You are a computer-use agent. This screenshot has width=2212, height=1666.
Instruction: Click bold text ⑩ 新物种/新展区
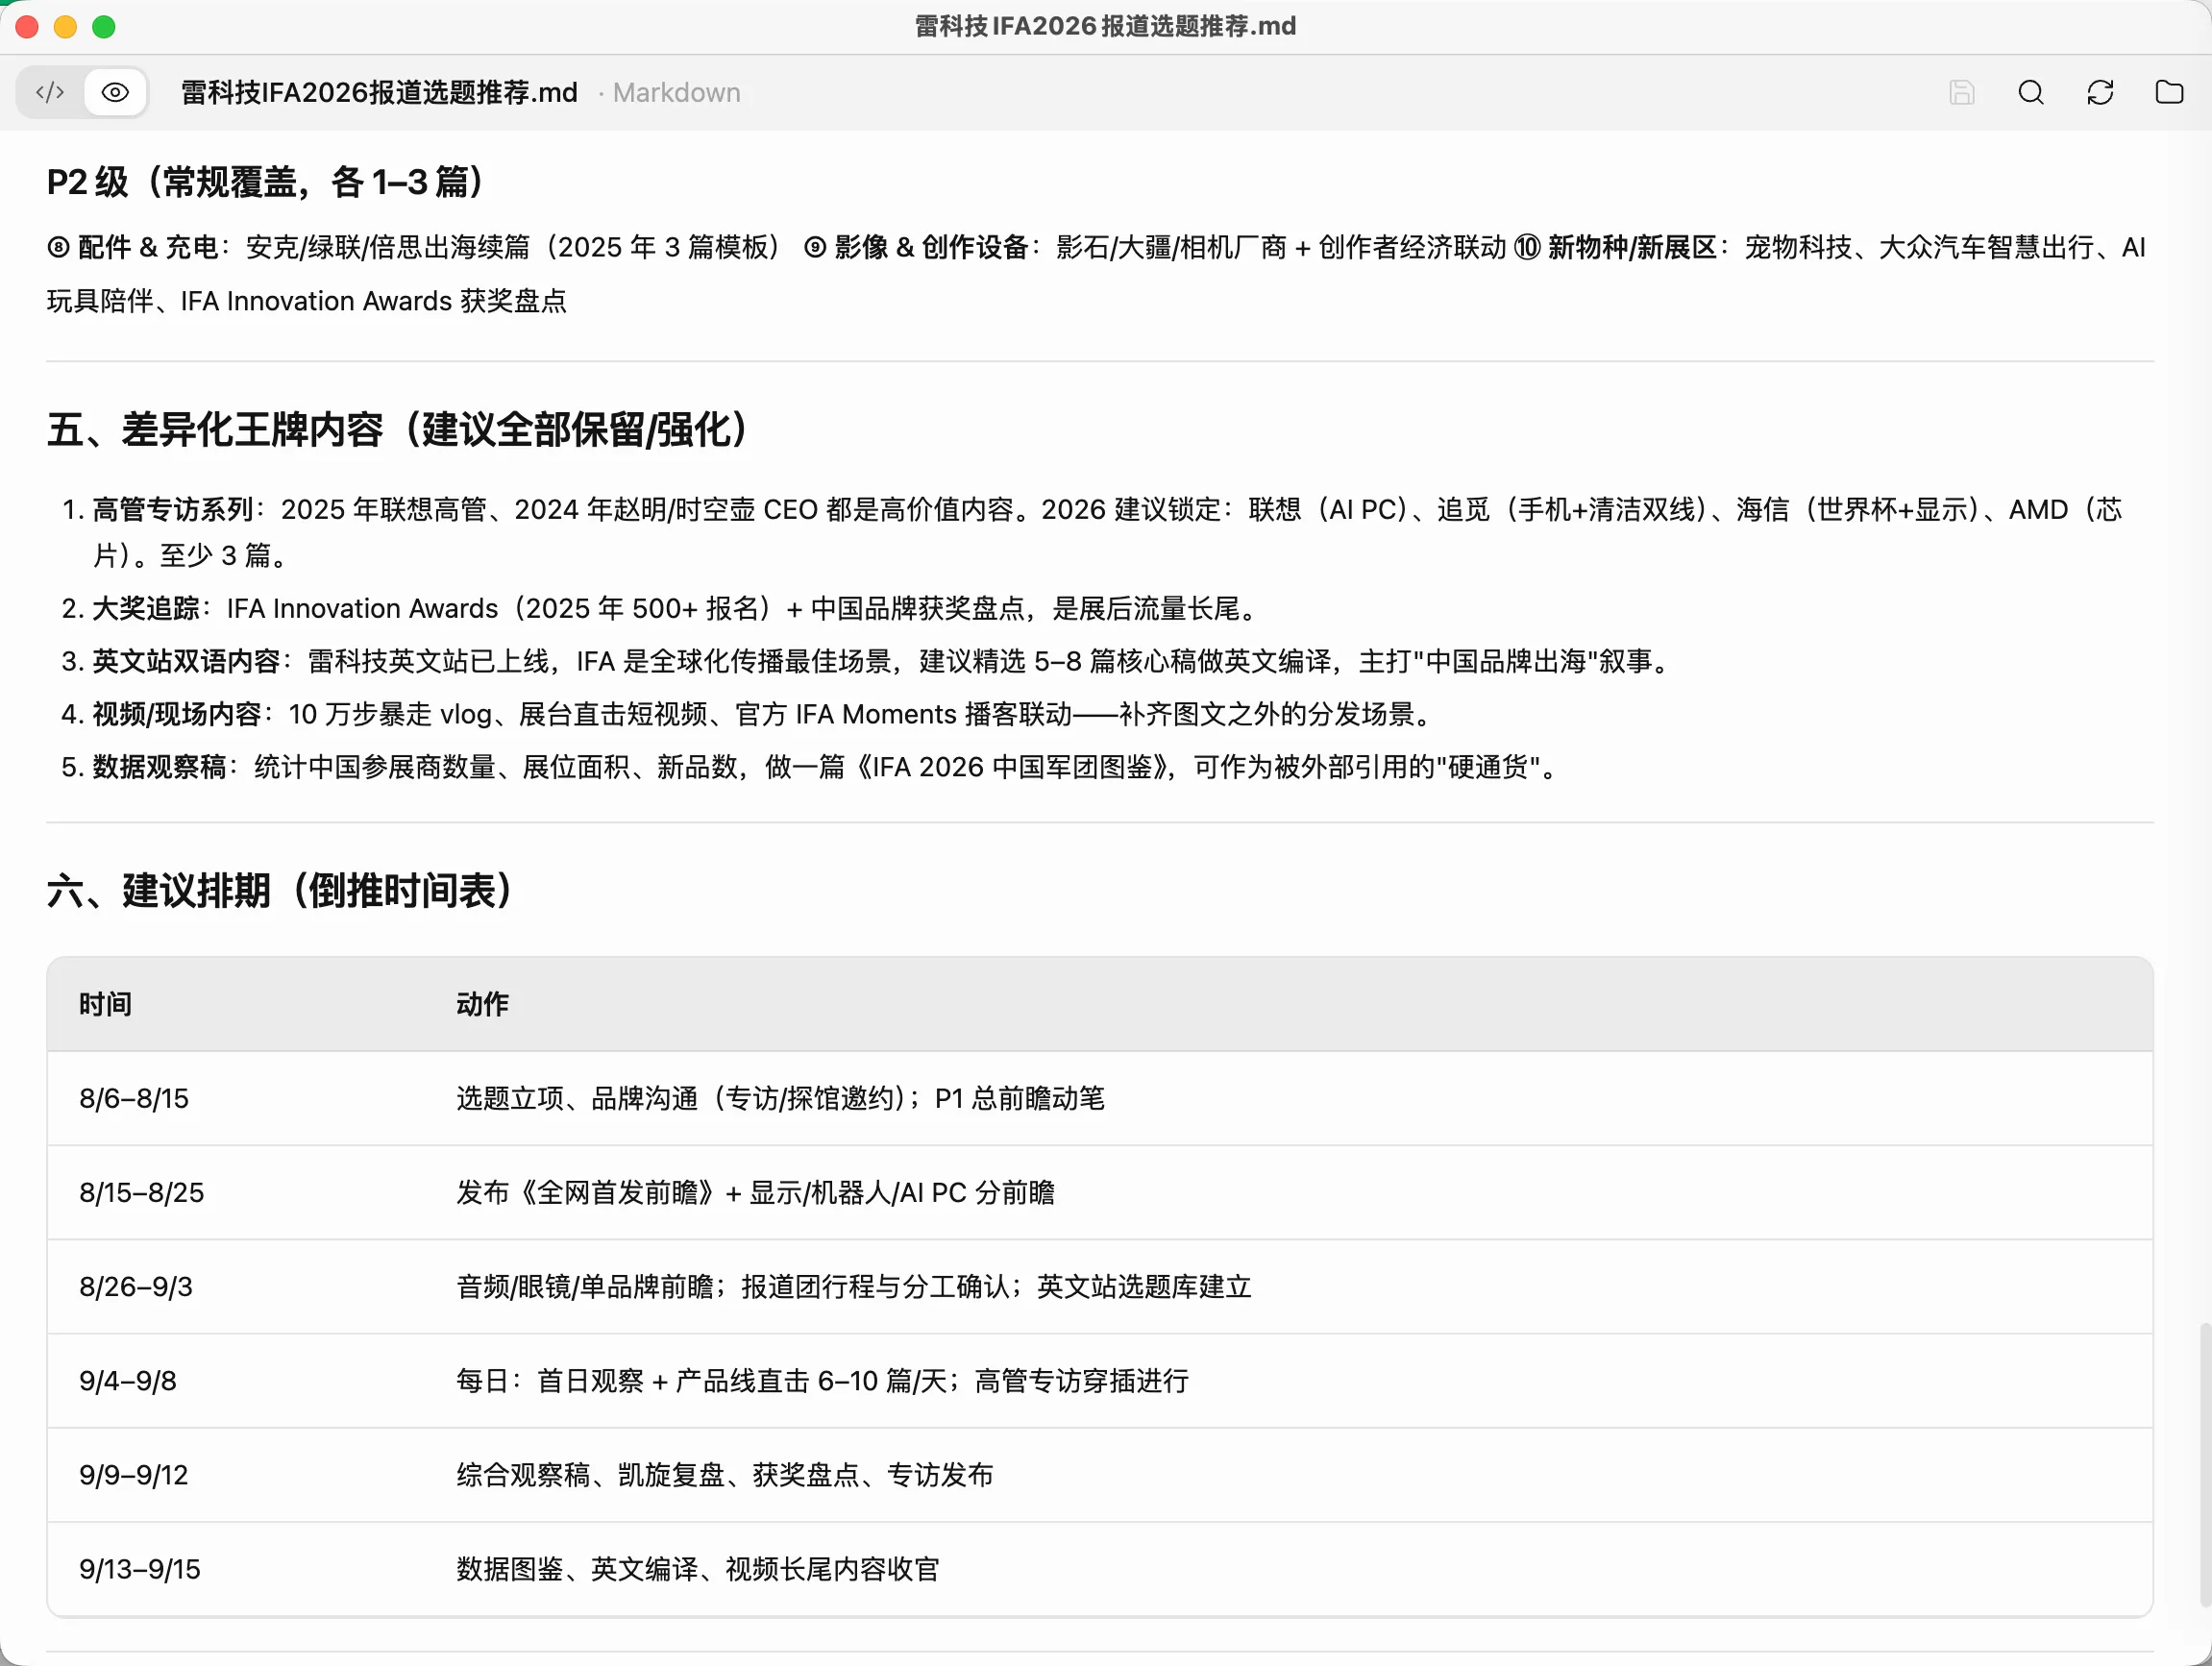(1615, 247)
